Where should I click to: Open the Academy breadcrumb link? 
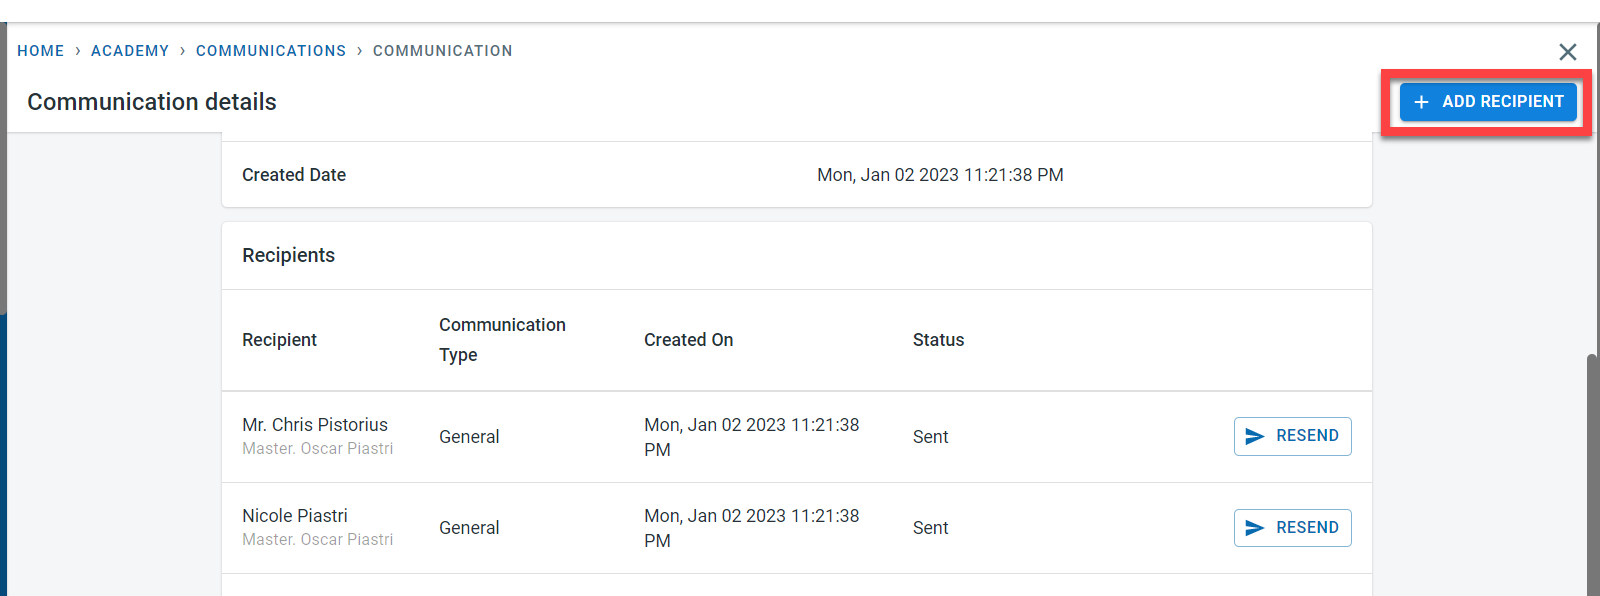(130, 51)
